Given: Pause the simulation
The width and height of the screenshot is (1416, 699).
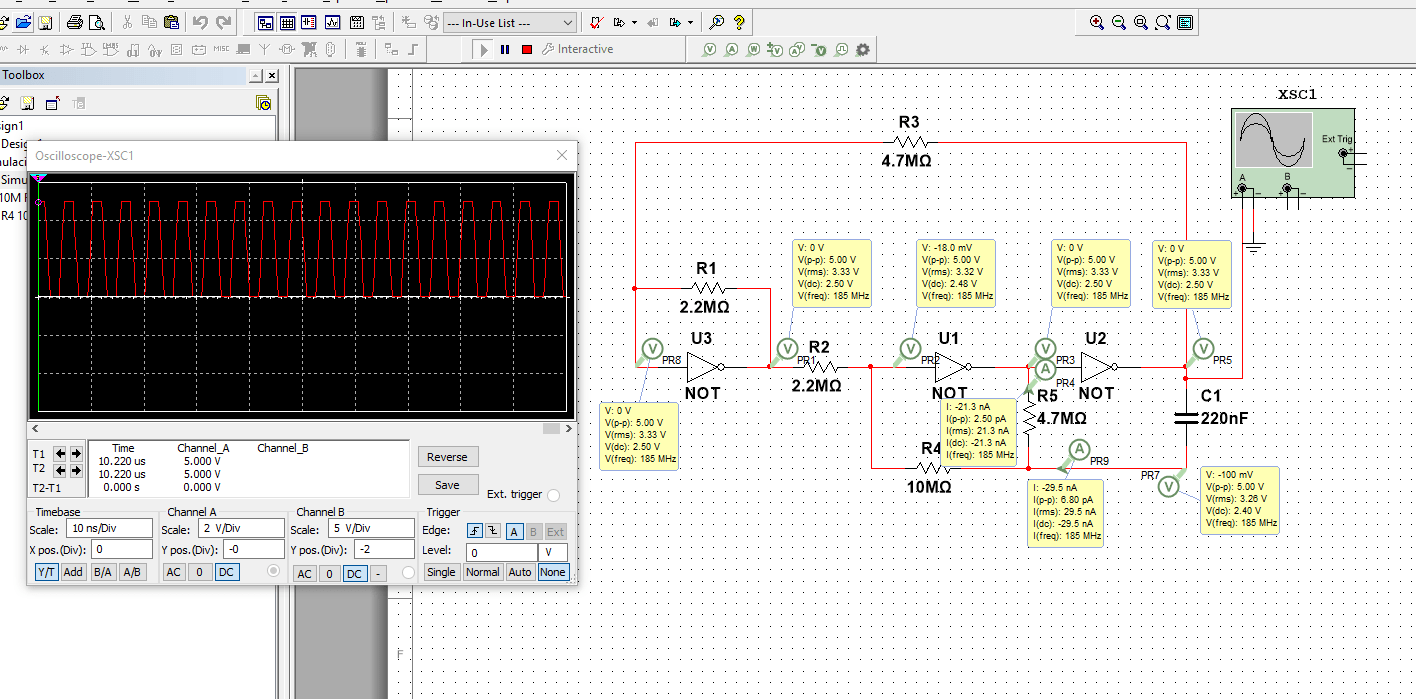Looking at the screenshot, I should click(x=505, y=48).
